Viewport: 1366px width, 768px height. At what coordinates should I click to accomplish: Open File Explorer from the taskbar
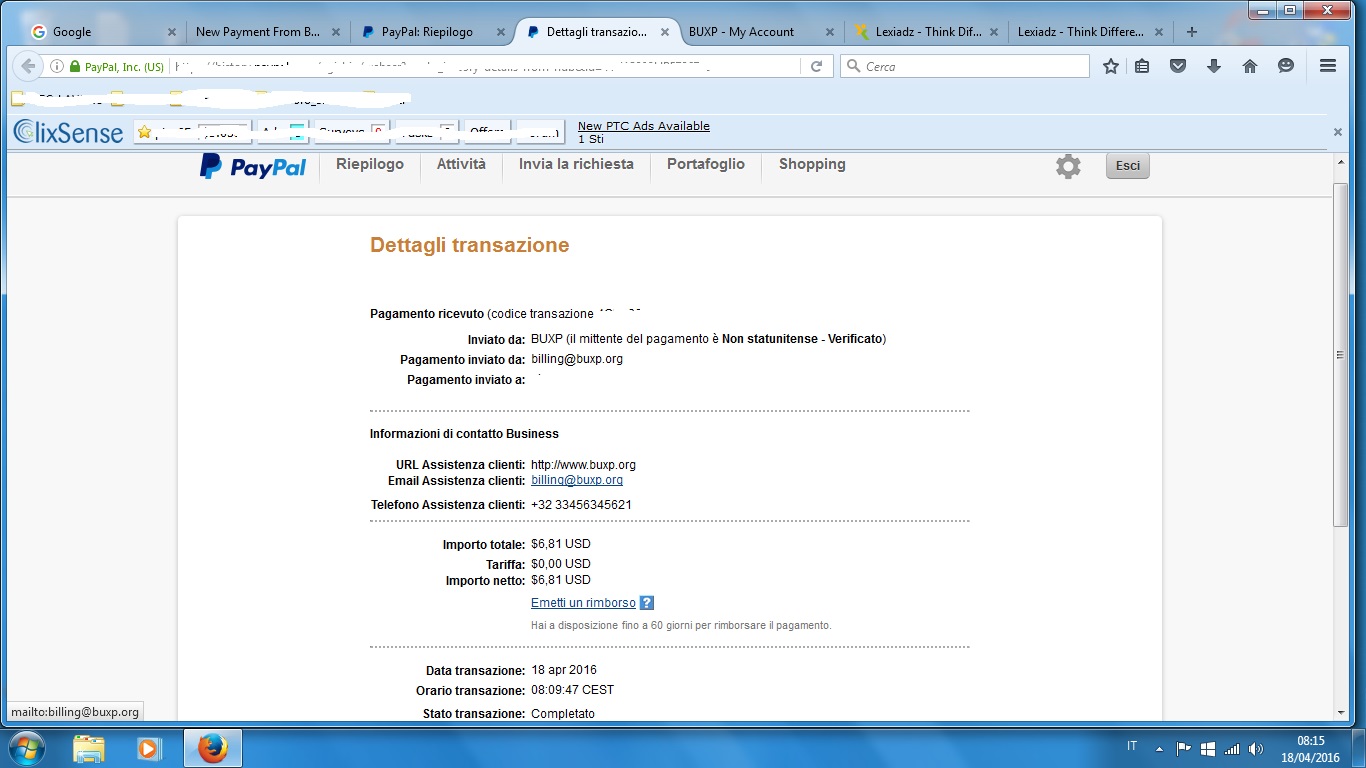pos(89,748)
